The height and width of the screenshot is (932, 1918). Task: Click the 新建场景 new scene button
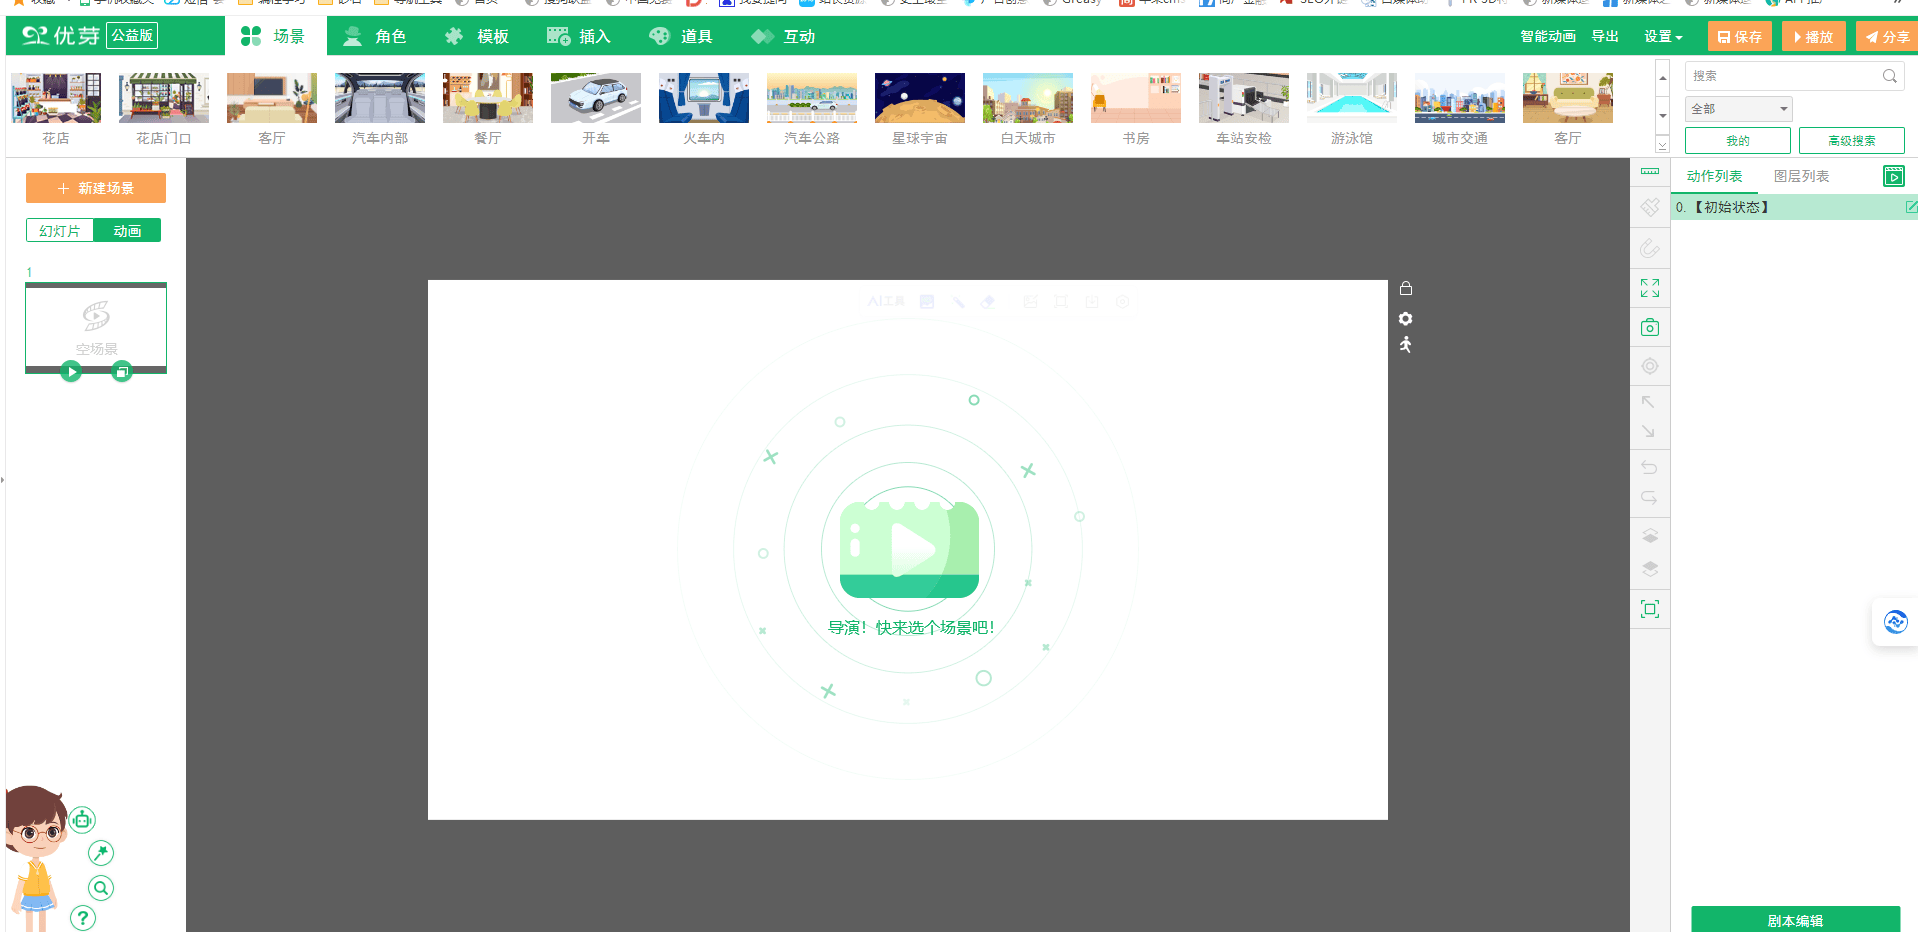[x=96, y=188]
